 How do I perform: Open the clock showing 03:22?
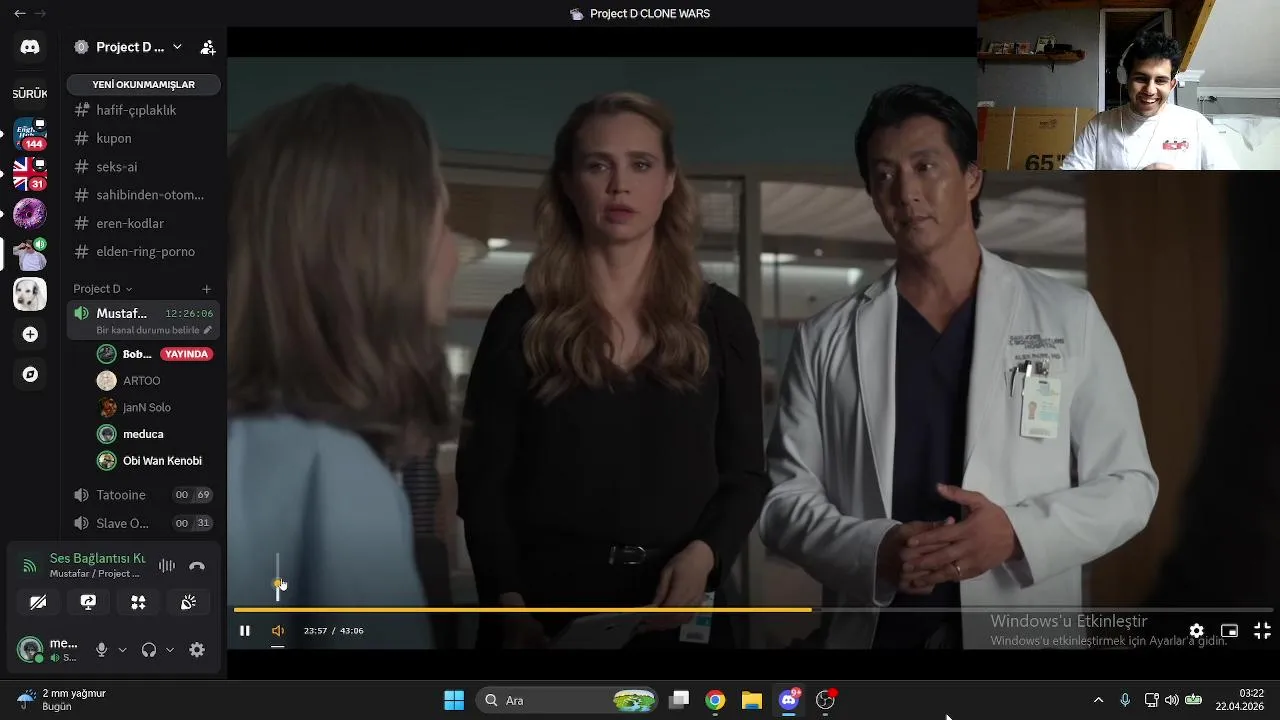tap(1240, 700)
